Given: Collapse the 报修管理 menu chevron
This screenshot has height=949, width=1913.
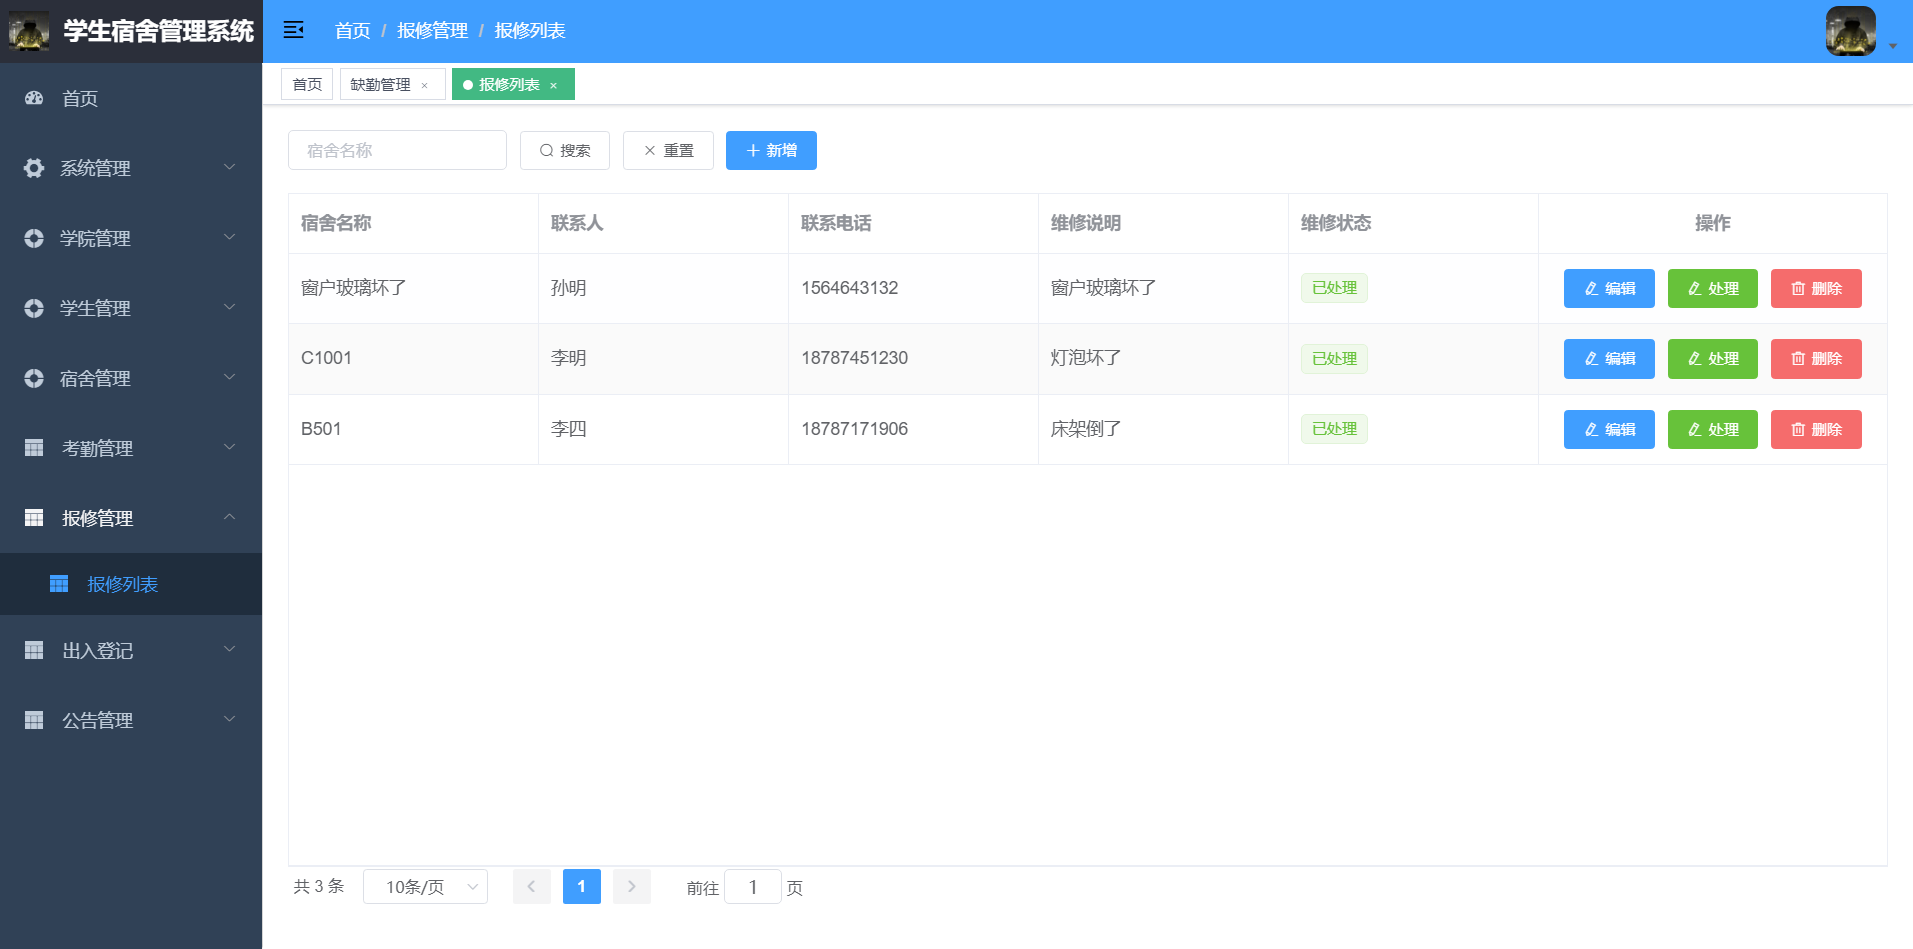Looking at the screenshot, I should pyautogui.click(x=229, y=517).
